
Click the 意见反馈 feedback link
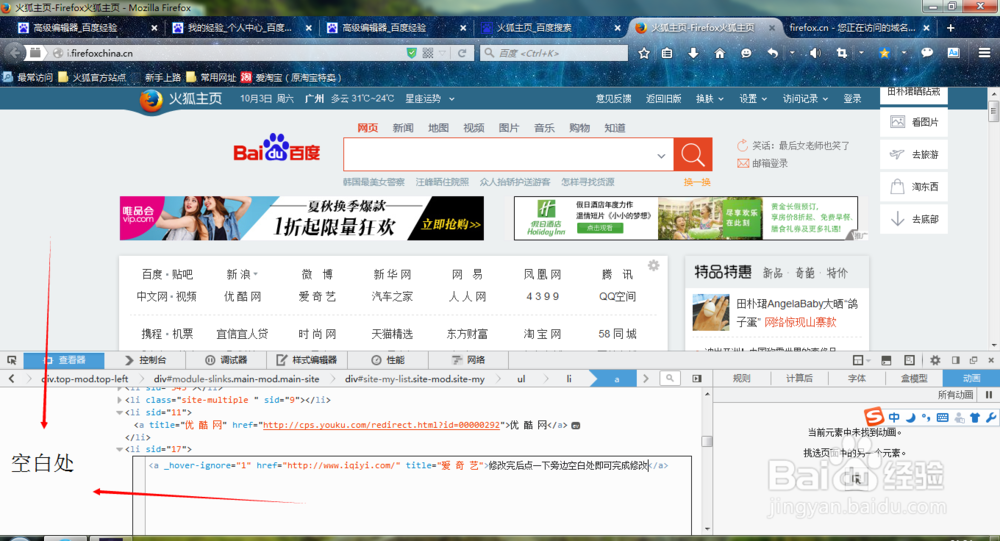click(614, 99)
